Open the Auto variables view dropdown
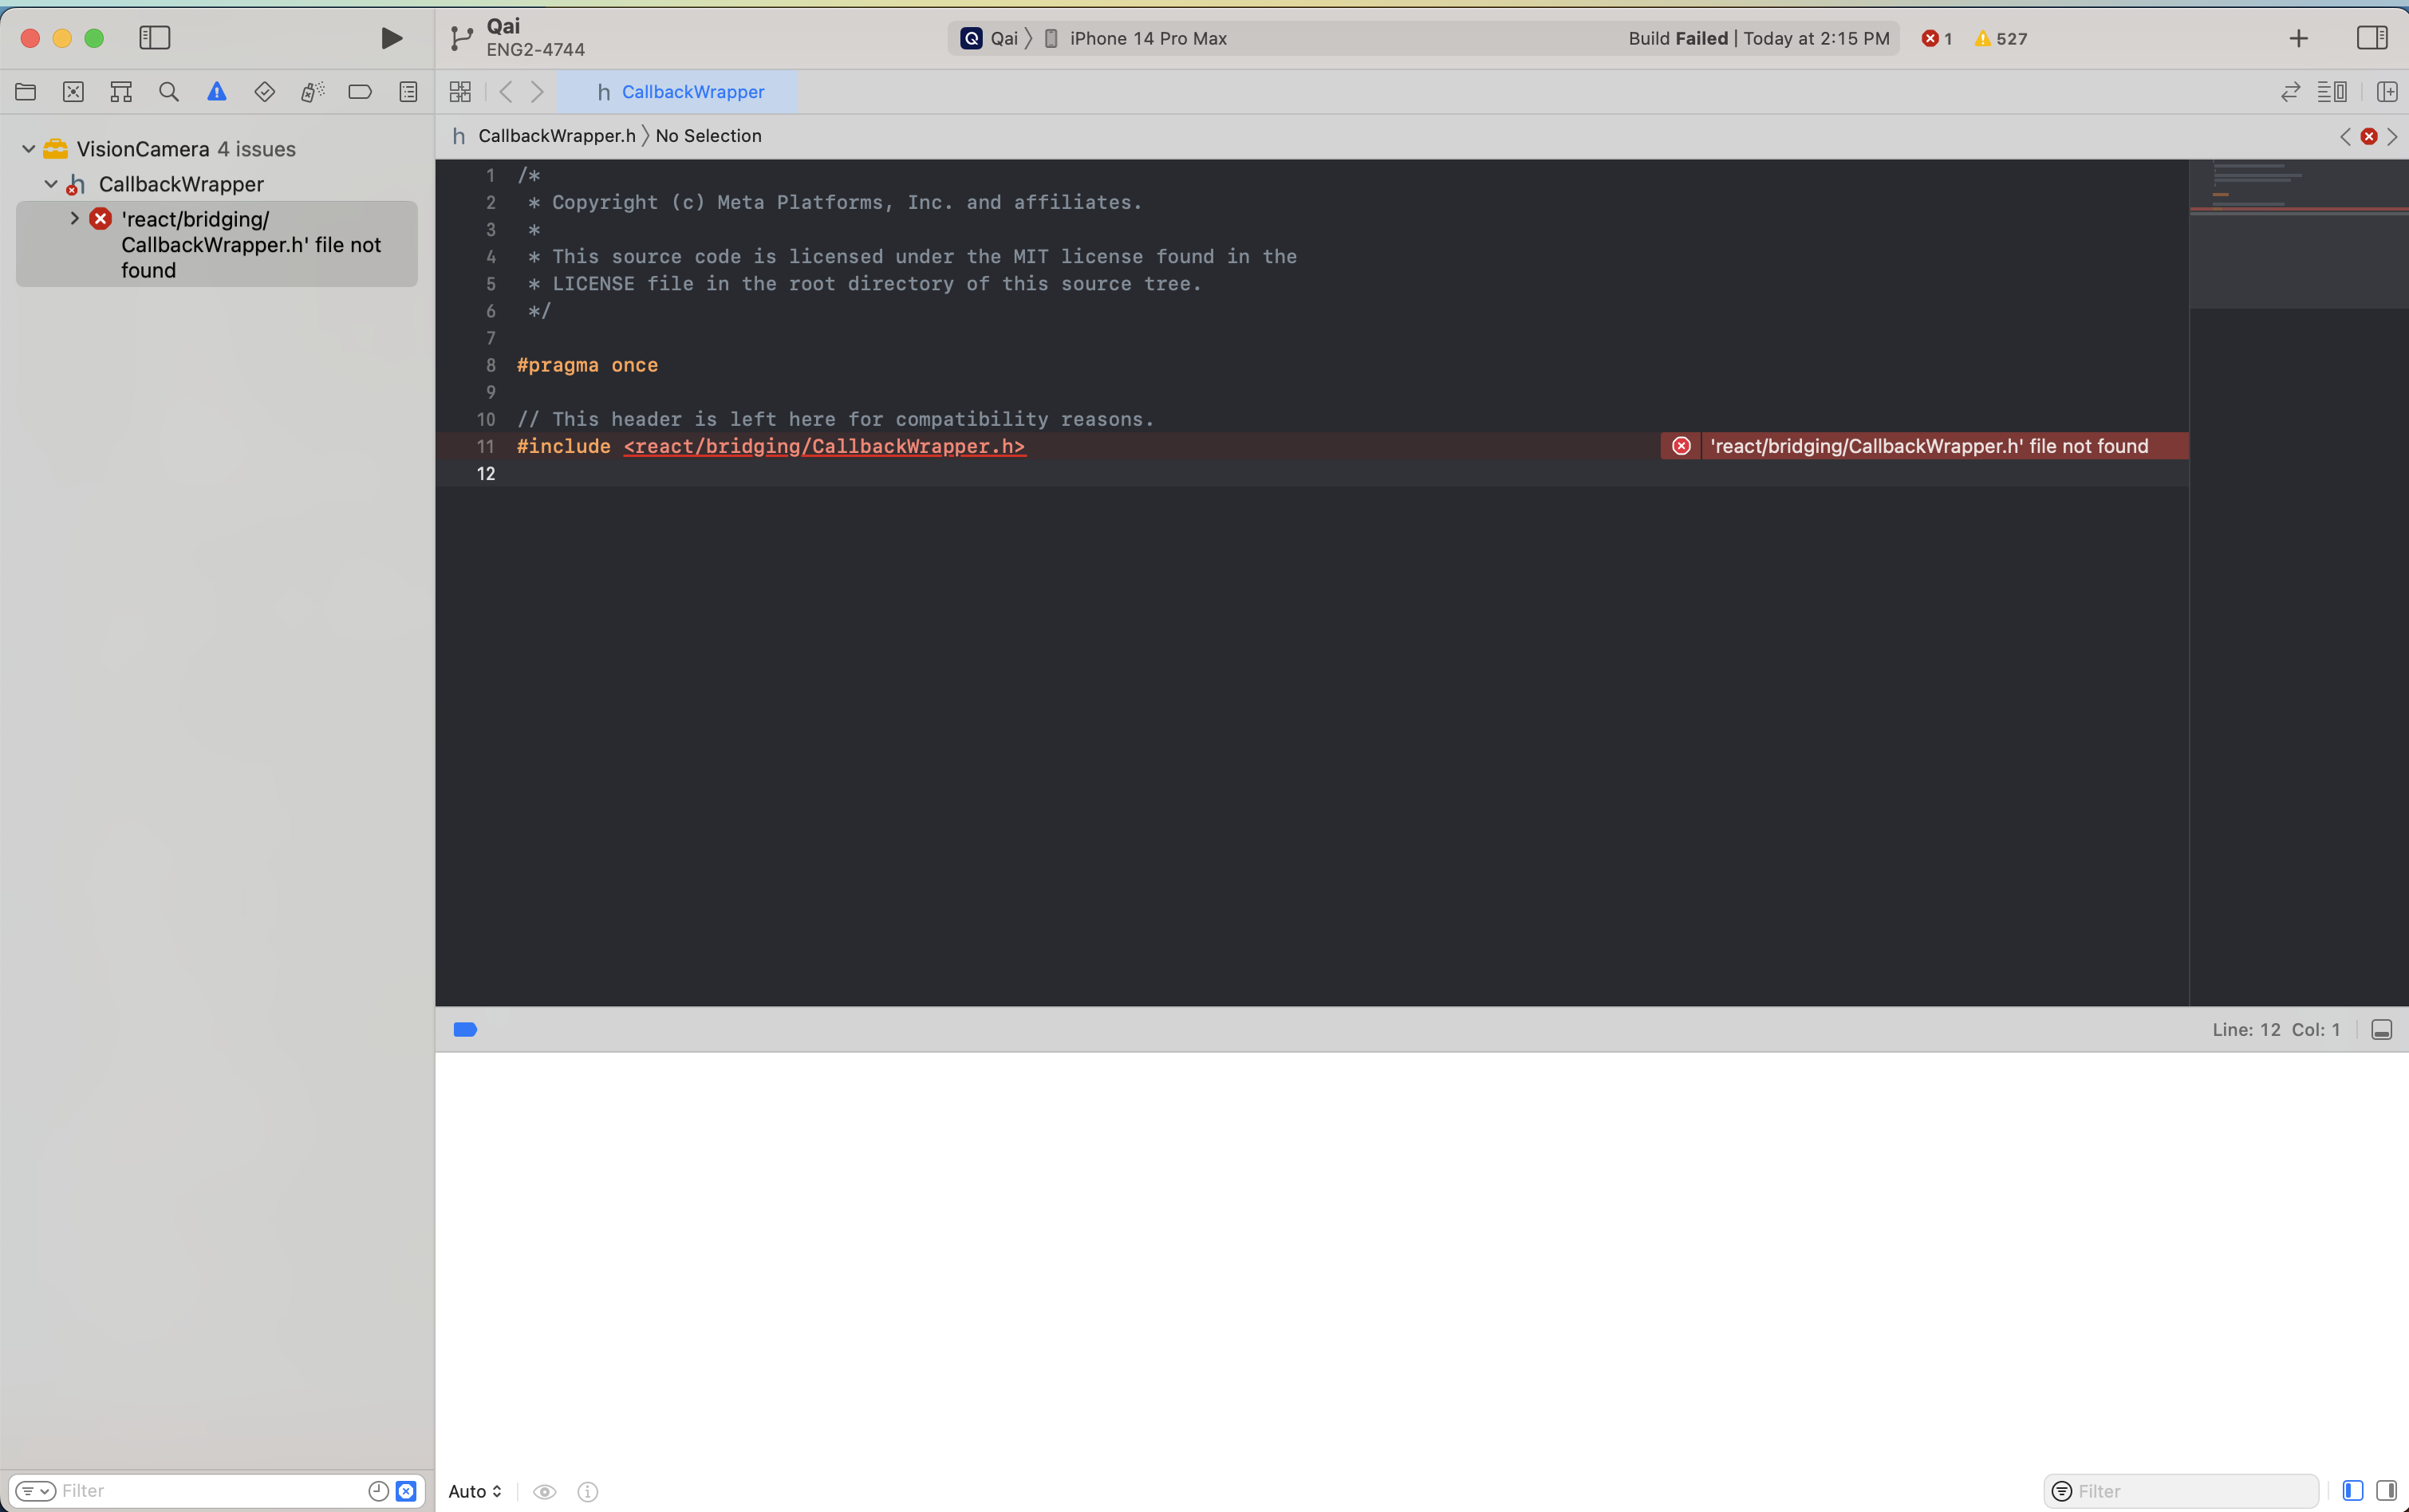Image resolution: width=2409 pixels, height=1512 pixels. (474, 1491)
